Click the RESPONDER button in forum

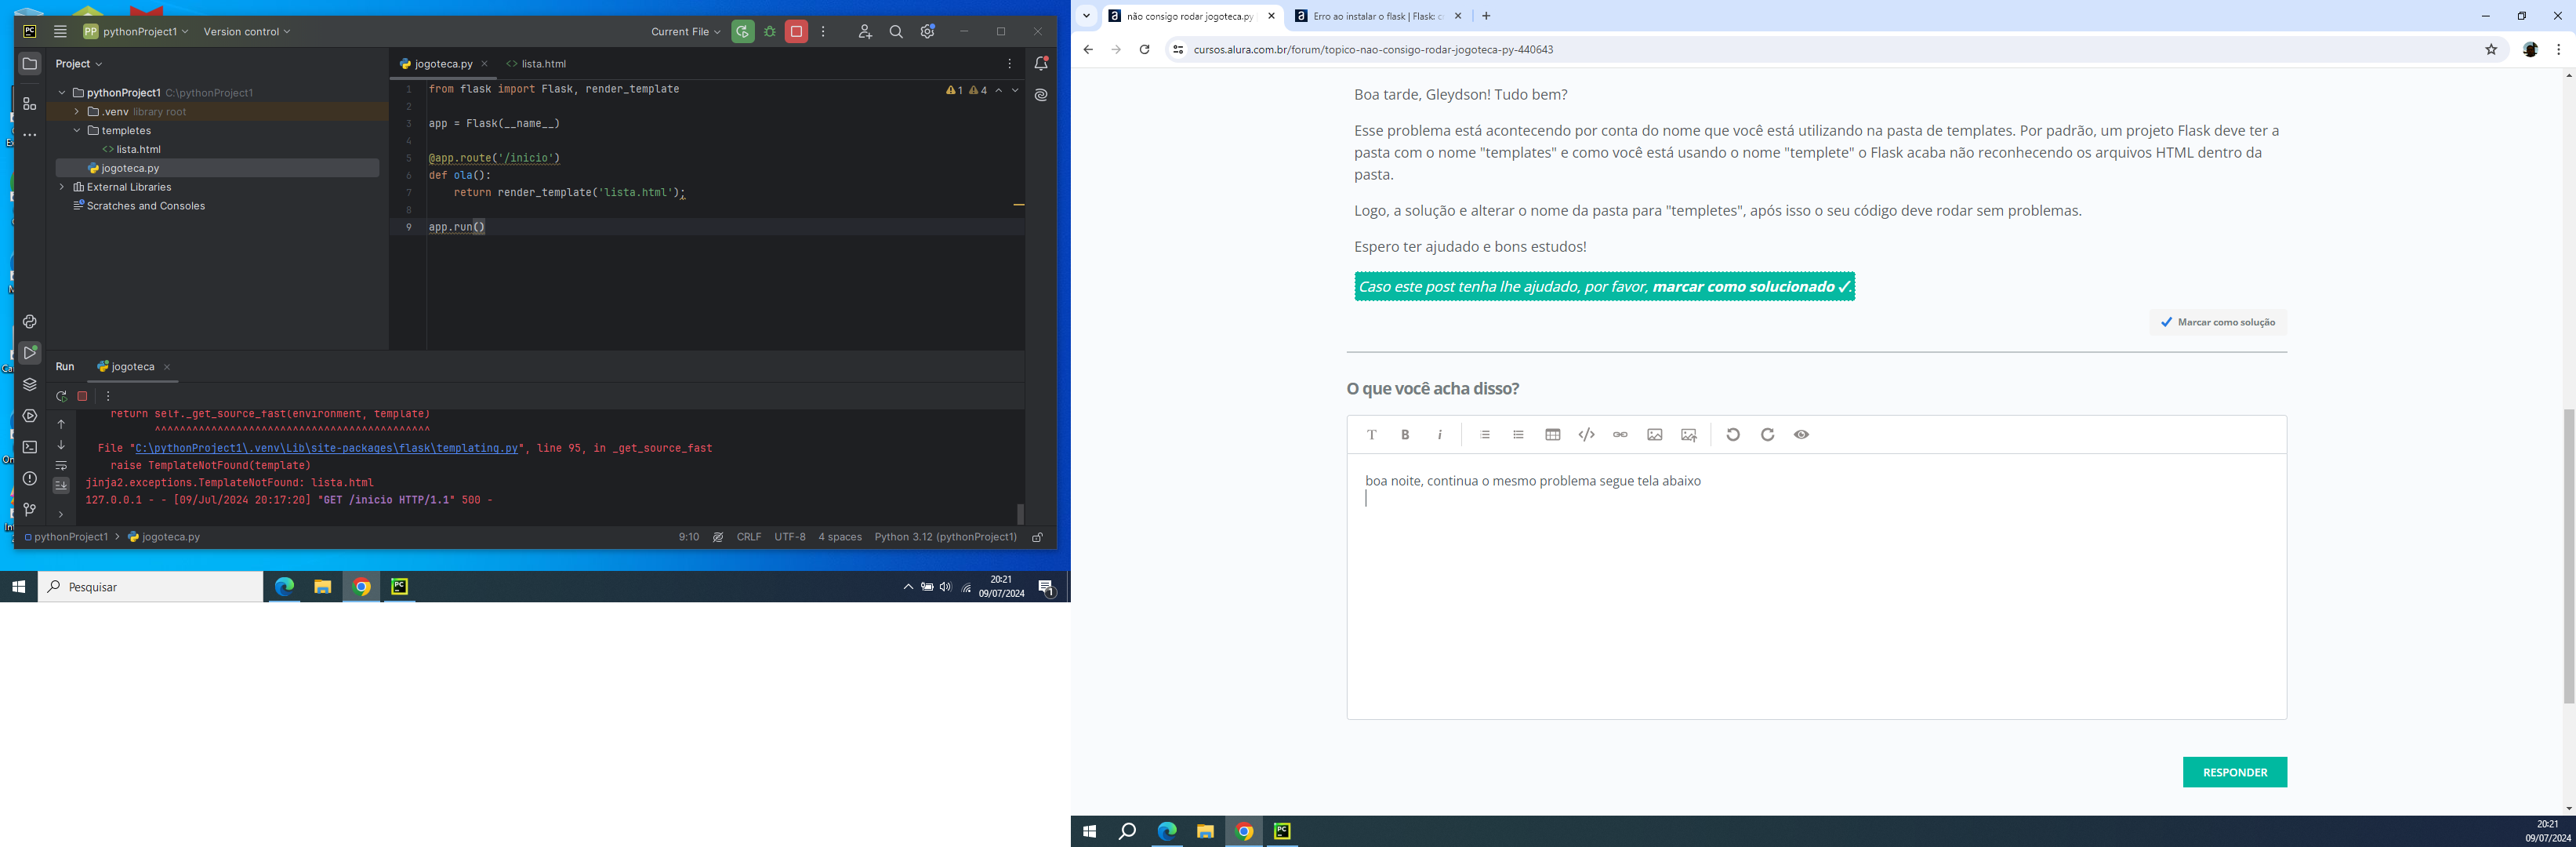[x=2236, y=772]
